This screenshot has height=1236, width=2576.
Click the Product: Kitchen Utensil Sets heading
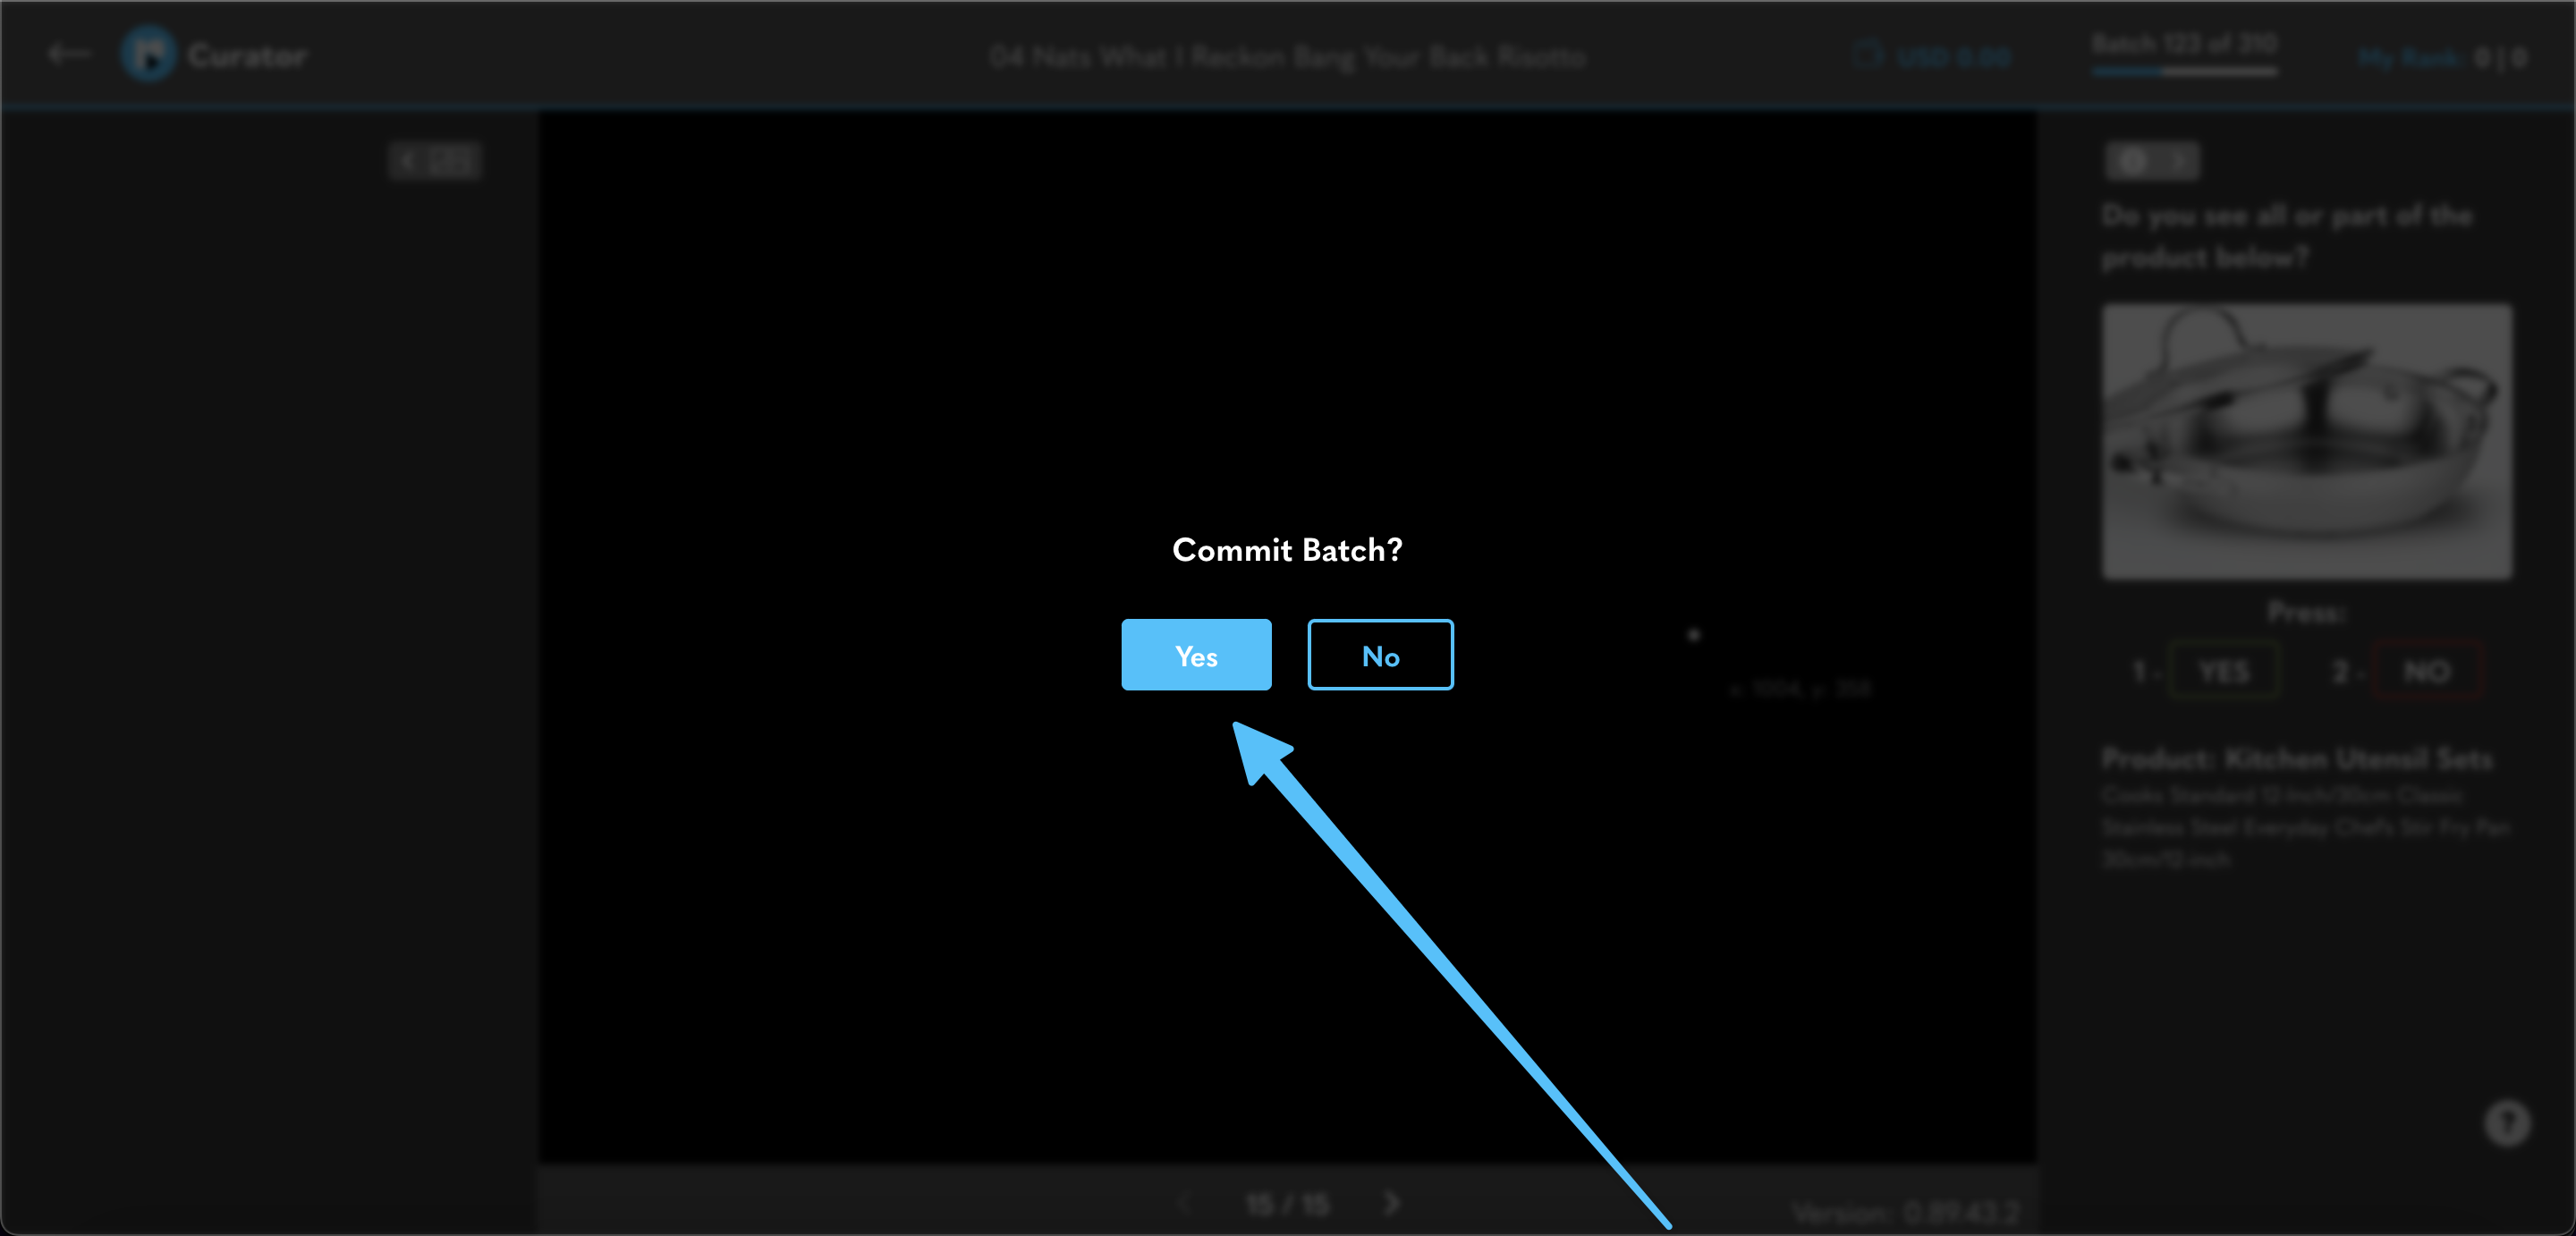pos(2296,760)
